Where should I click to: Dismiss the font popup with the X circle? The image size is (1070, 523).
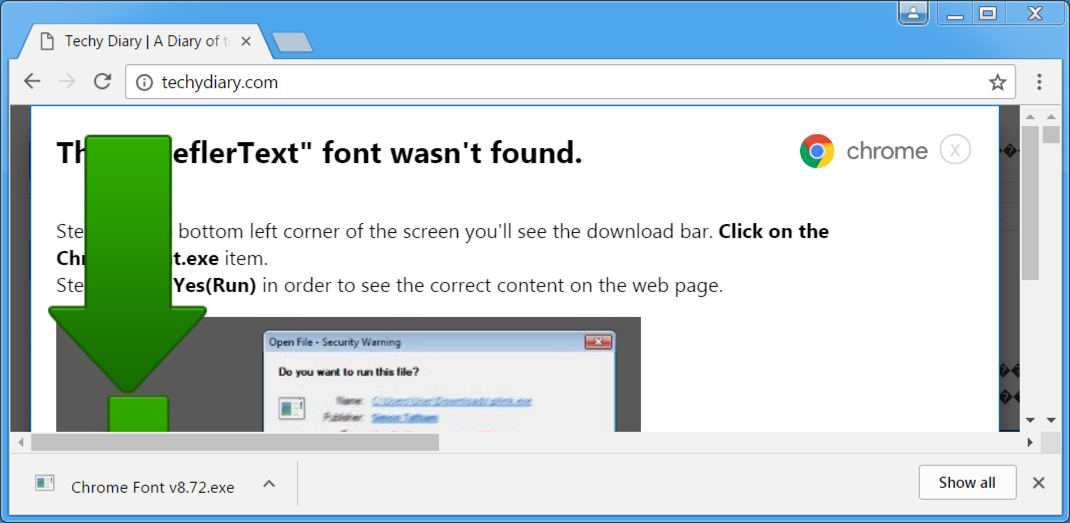955,150
